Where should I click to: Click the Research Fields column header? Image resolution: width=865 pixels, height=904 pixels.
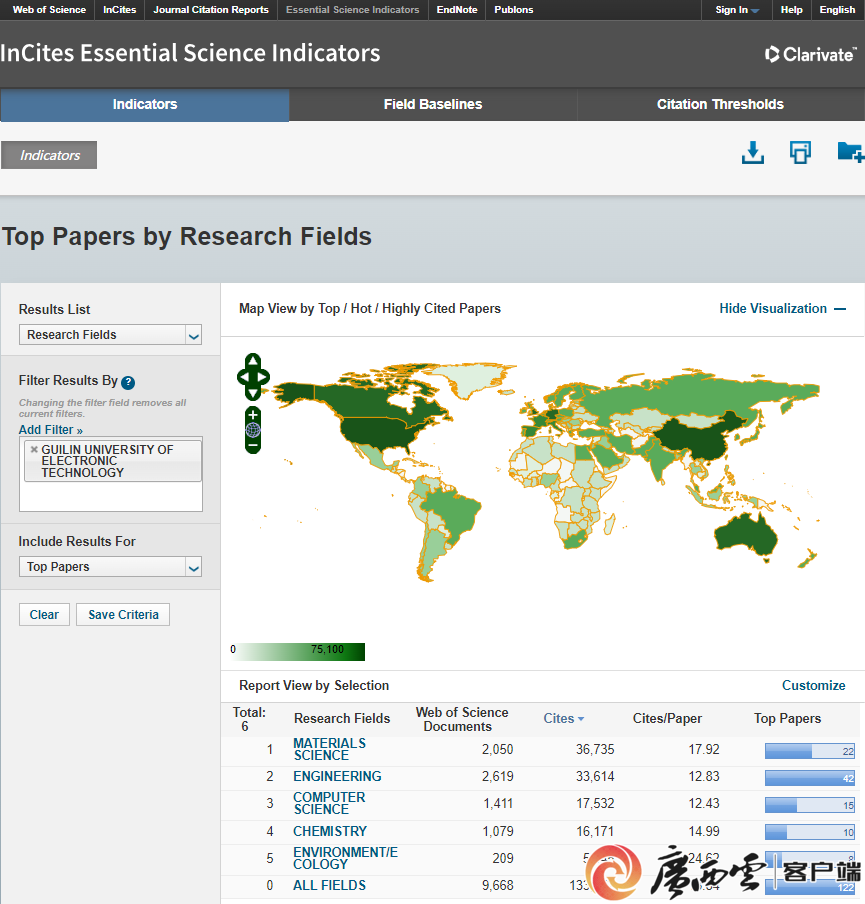(x=342, y=718)
